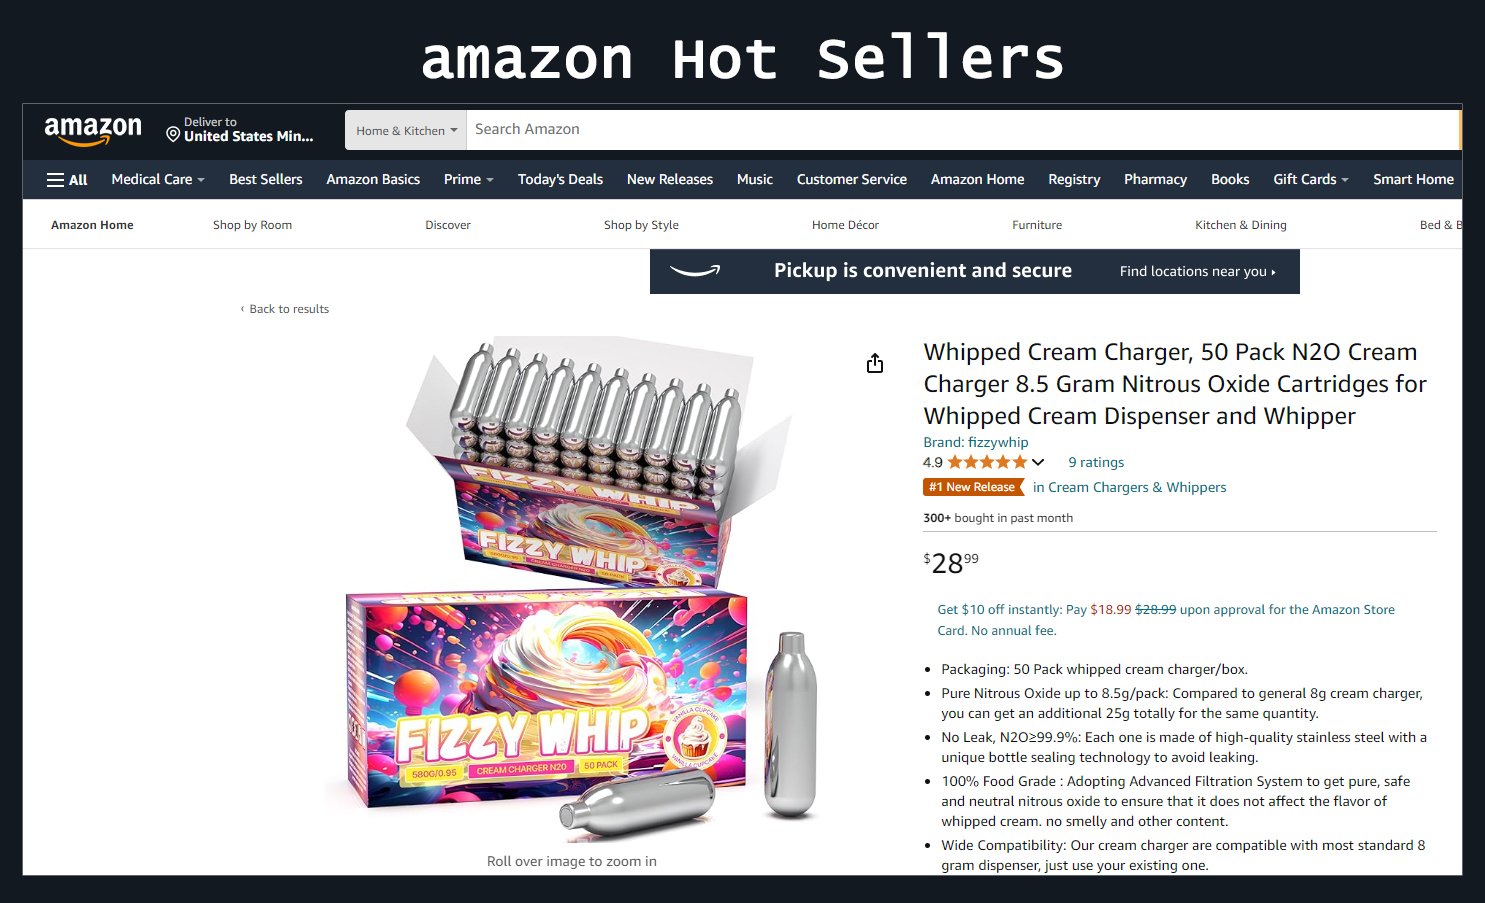Expand the Prime dropdown menu
The width and height of the screenshot is (1485, 903).
(469, 179)
